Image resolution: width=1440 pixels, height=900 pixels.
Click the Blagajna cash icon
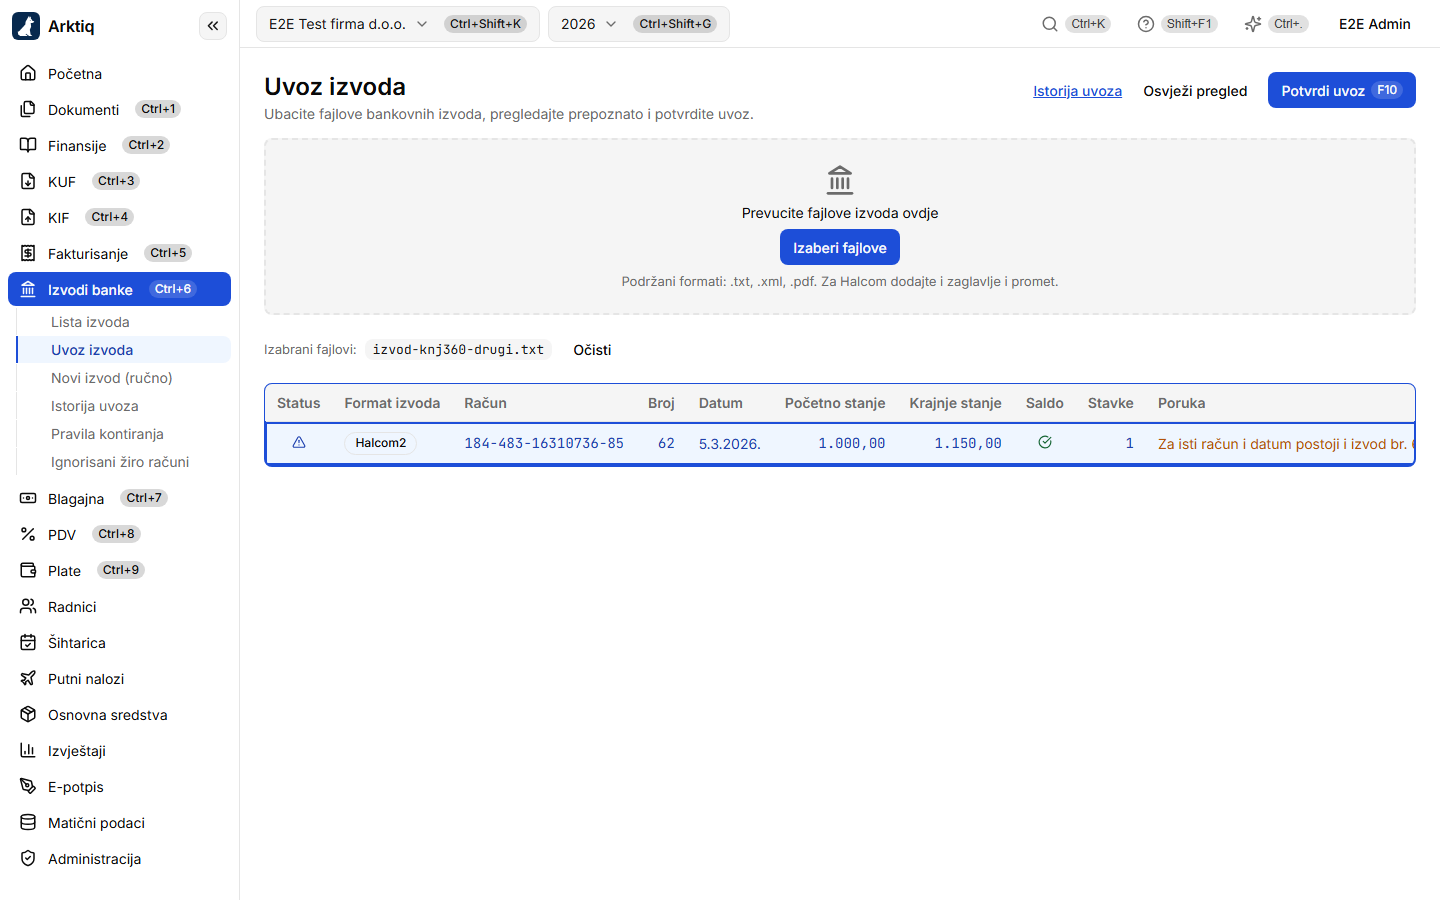(x=28, y=498)
